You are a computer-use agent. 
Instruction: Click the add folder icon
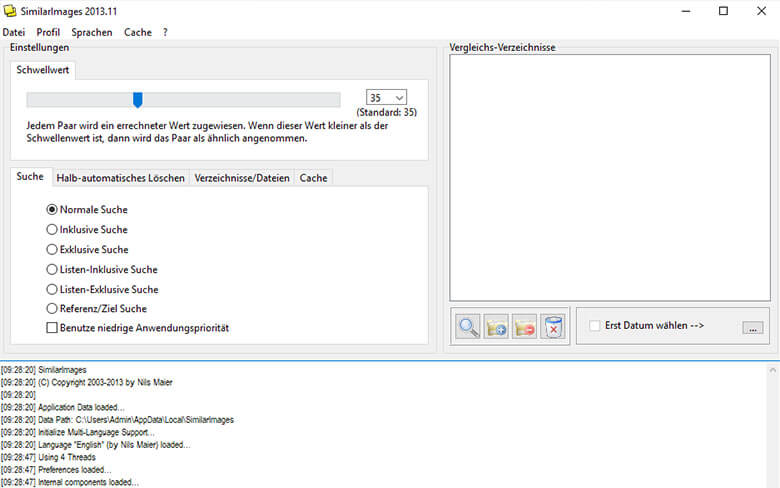tap(496, 327)
